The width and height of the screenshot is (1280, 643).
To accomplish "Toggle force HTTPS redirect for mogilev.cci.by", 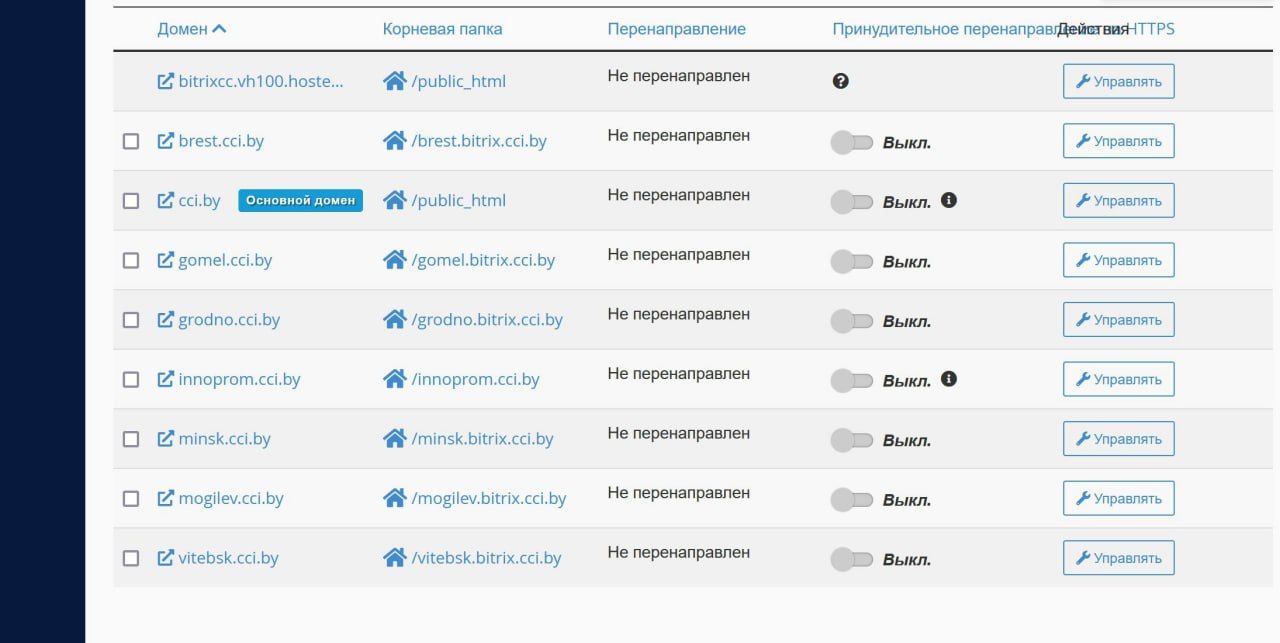I will point(852,500).
